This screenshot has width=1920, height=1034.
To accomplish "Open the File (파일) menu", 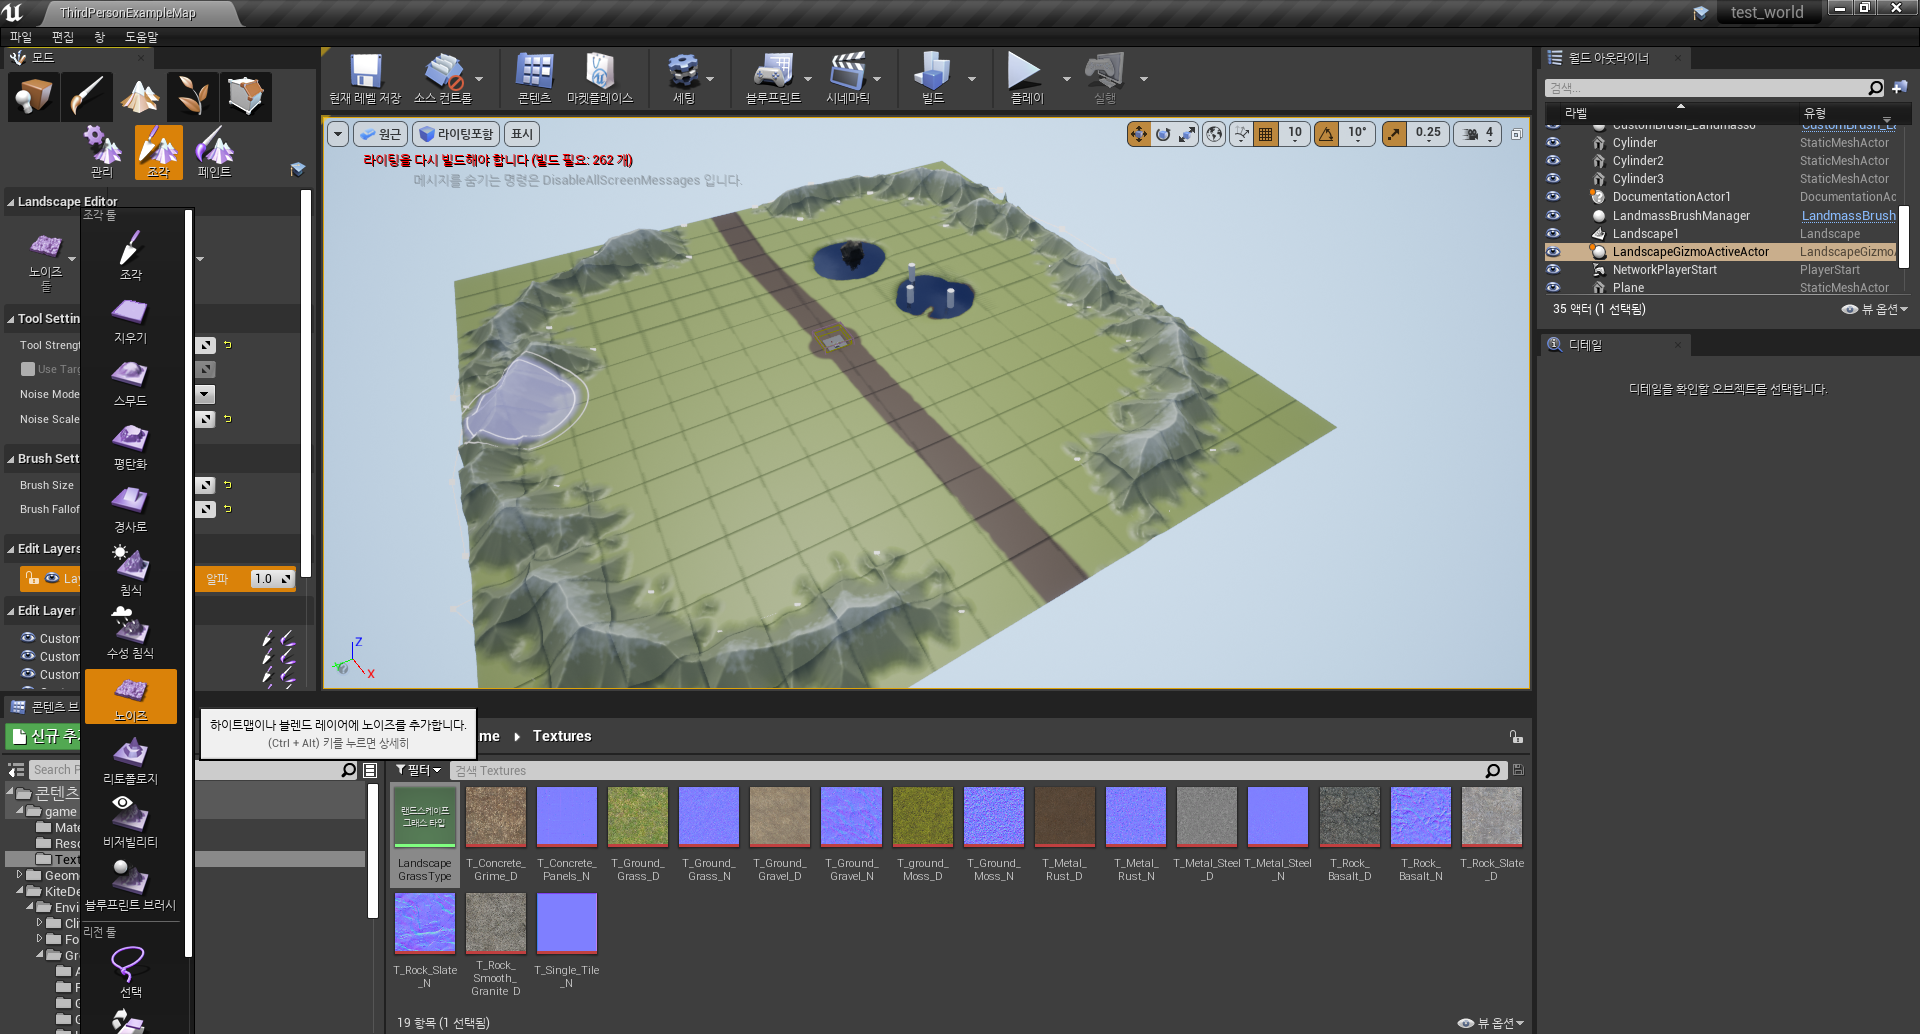I will 20,37.
